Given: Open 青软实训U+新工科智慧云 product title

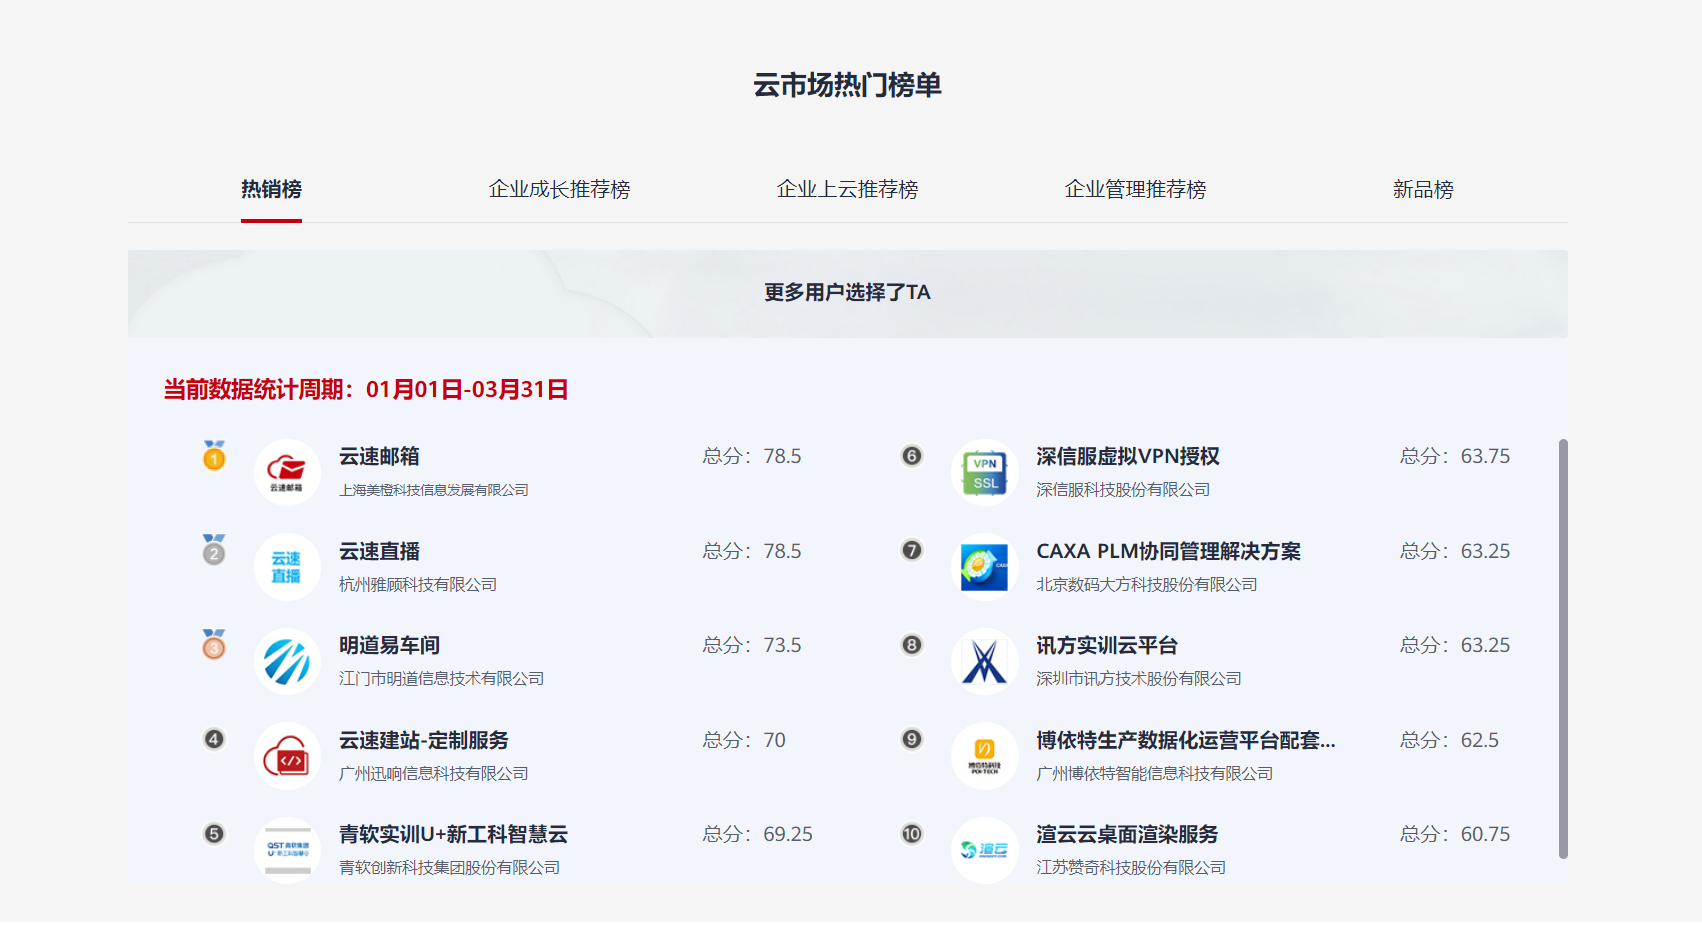Looking at the screenshot, I should (x=453, y=834).
